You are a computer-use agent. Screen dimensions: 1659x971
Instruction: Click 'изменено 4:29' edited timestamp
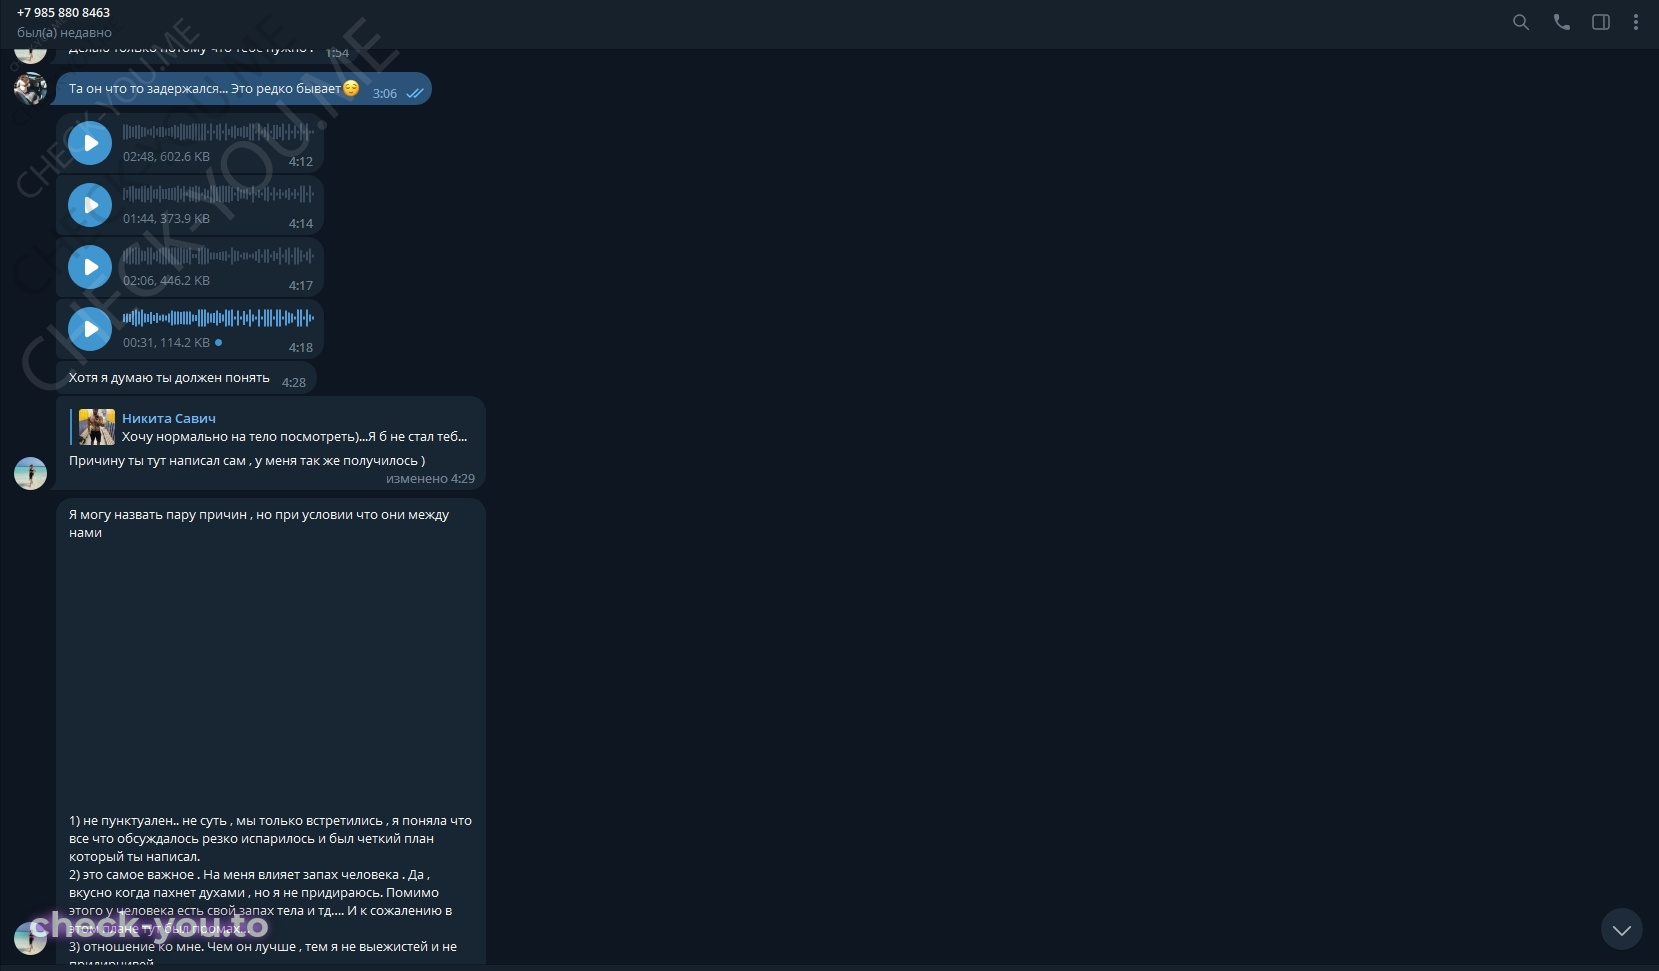click(x=430, y=479)
